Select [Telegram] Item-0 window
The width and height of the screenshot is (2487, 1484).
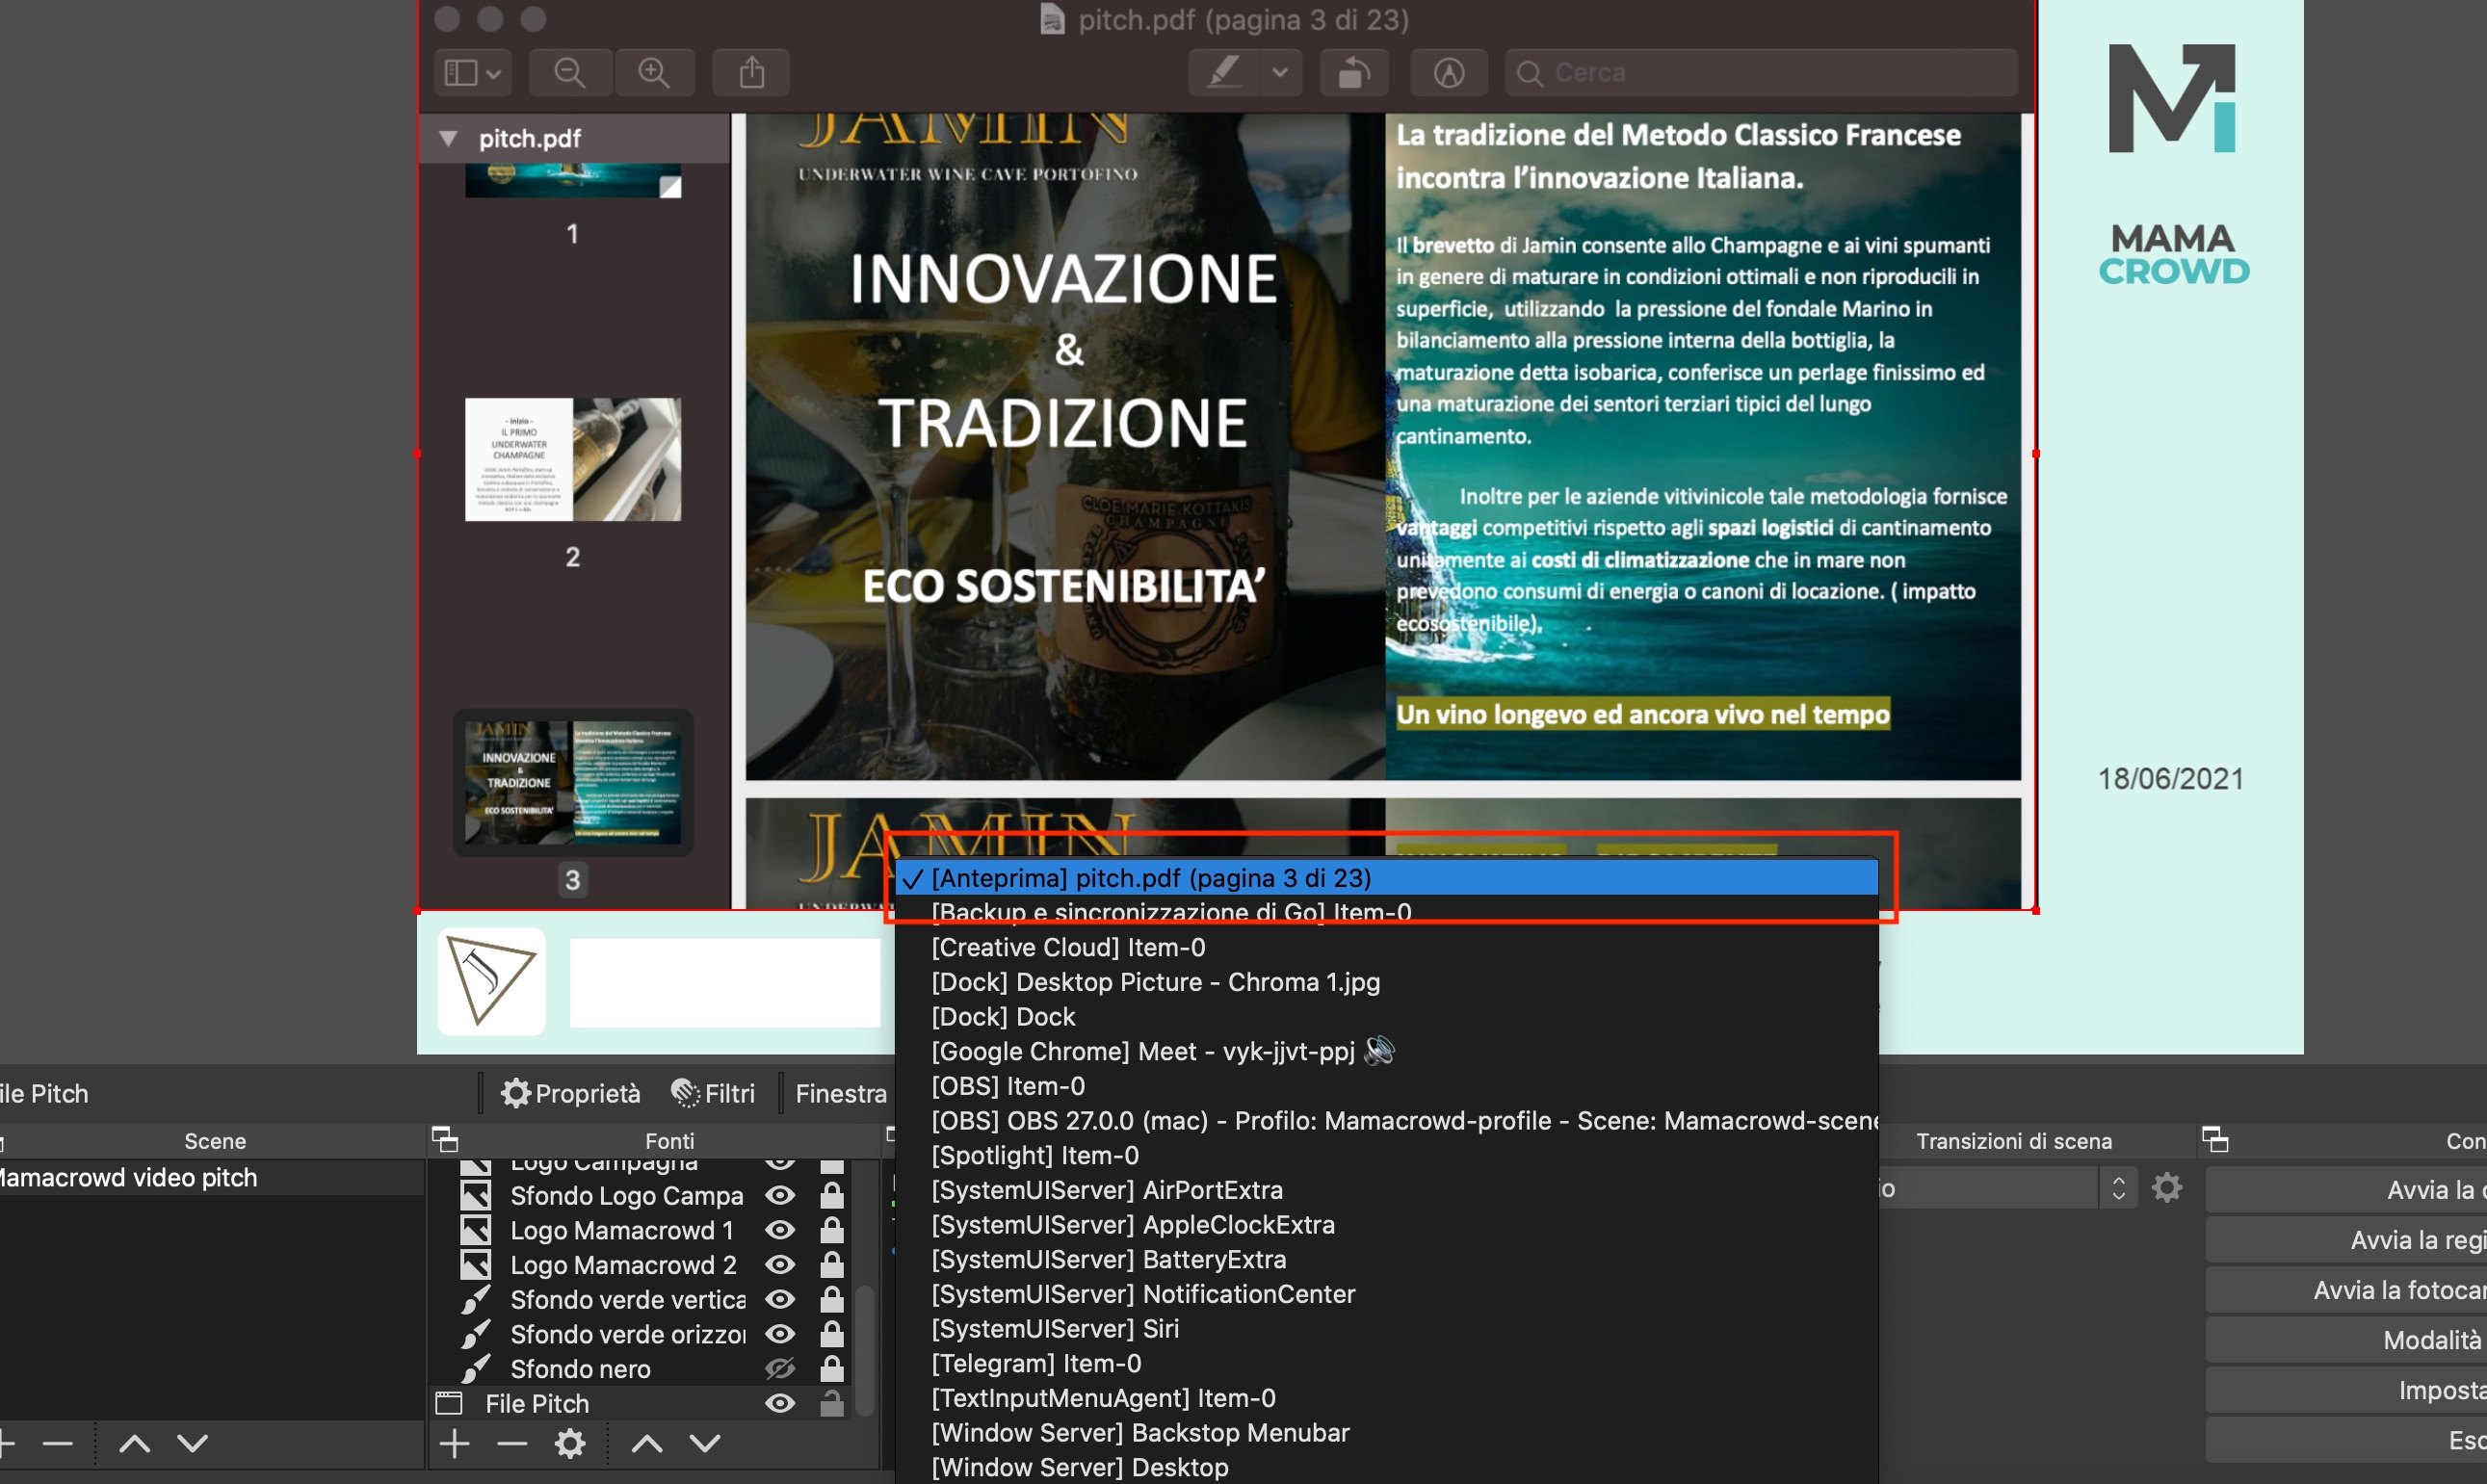(1386, 1363)
